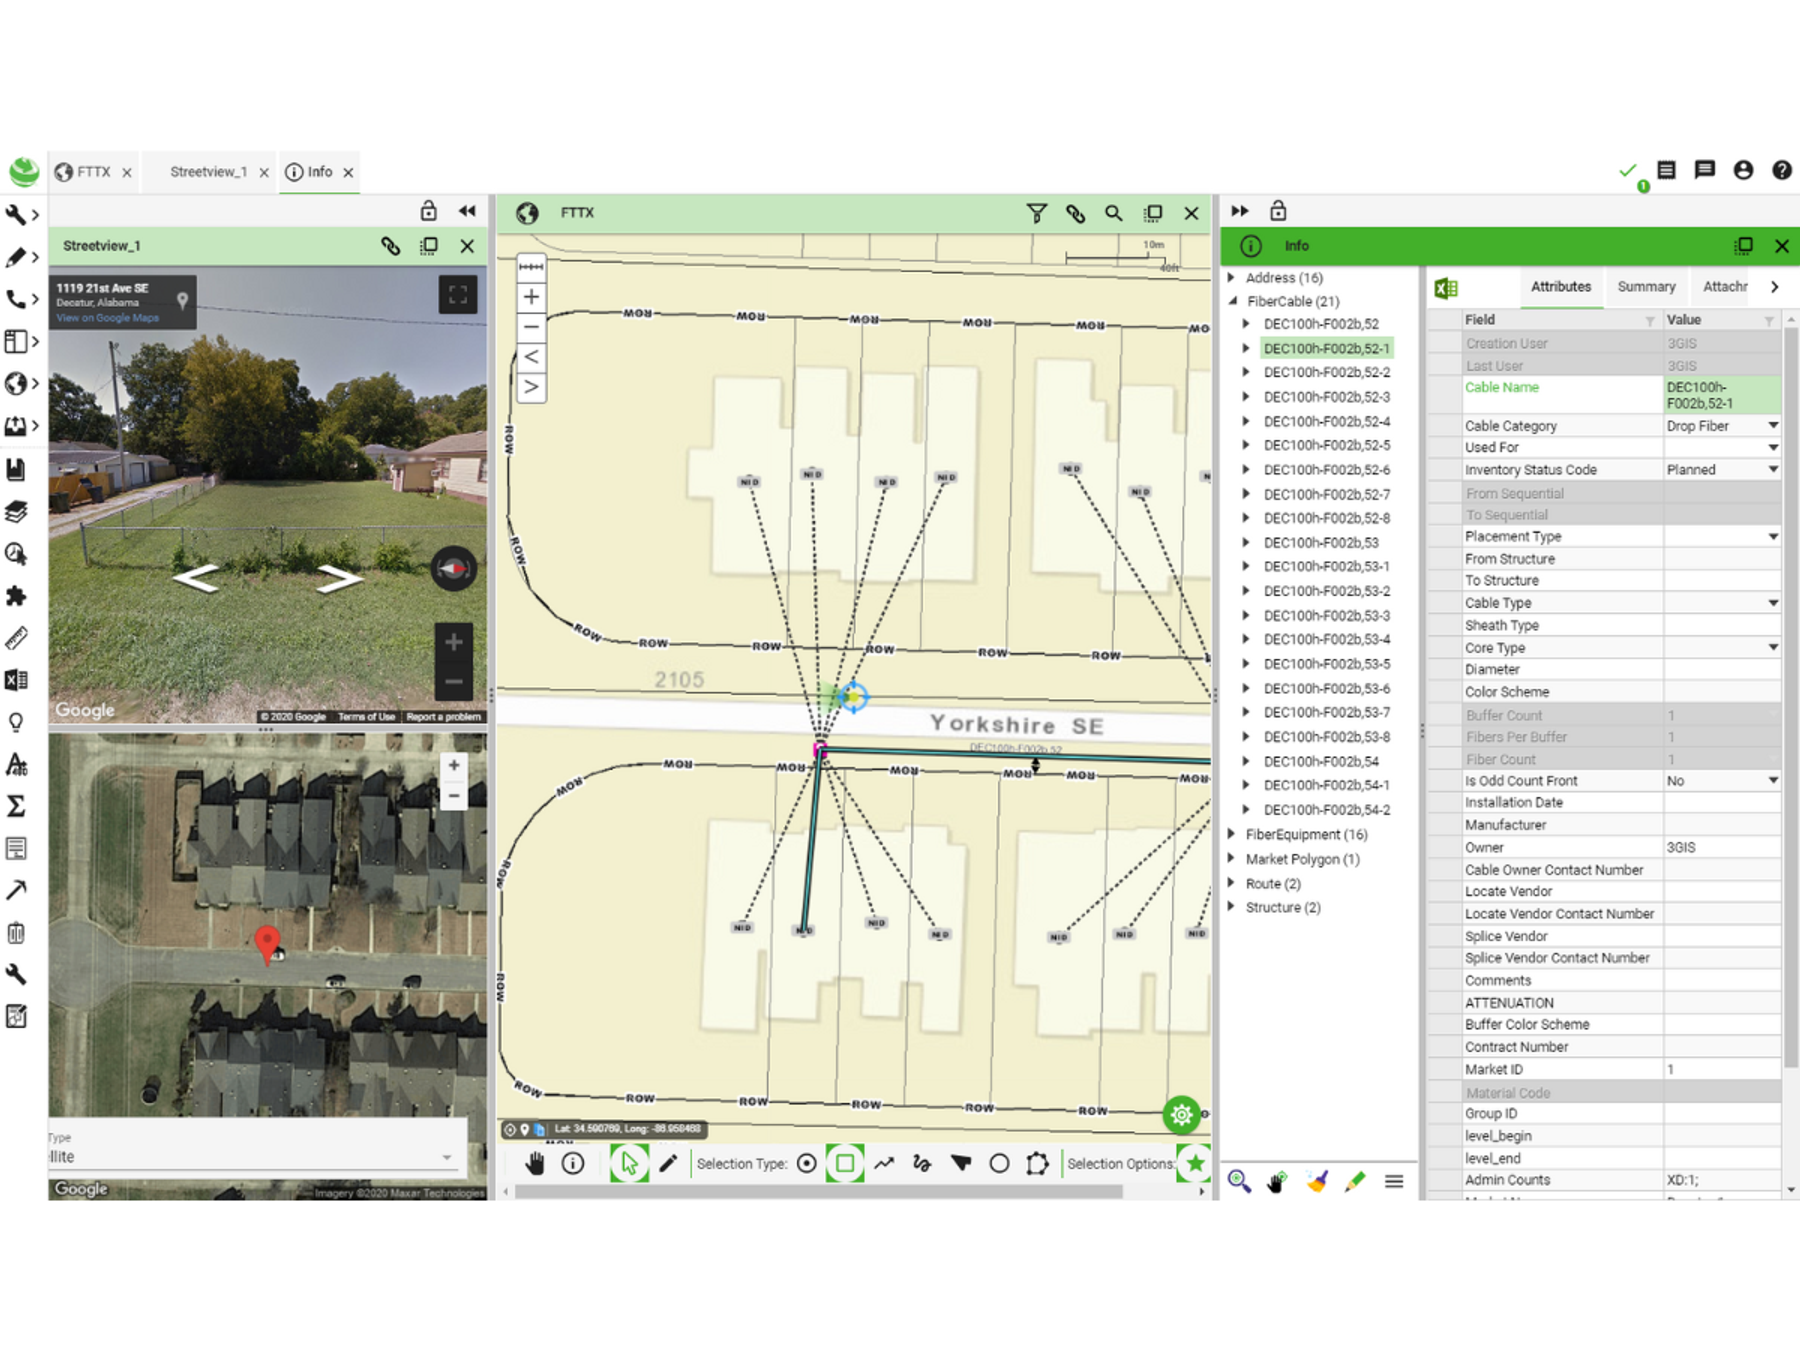Click the green star Selection Options icon
This screenshot has width=1800, height=1350.
click(x=1195, y=1163)
